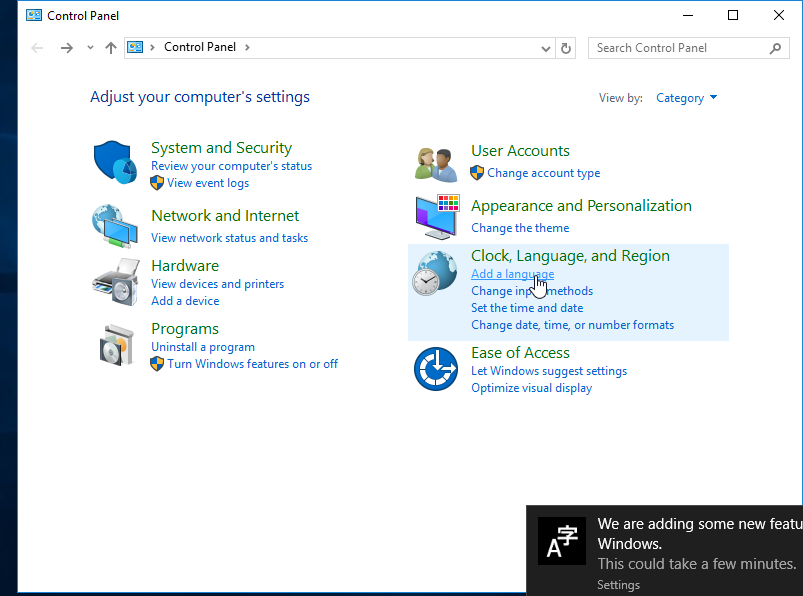
Task: Focus the Search Control Panel field
Action: (x=688, y=48)
